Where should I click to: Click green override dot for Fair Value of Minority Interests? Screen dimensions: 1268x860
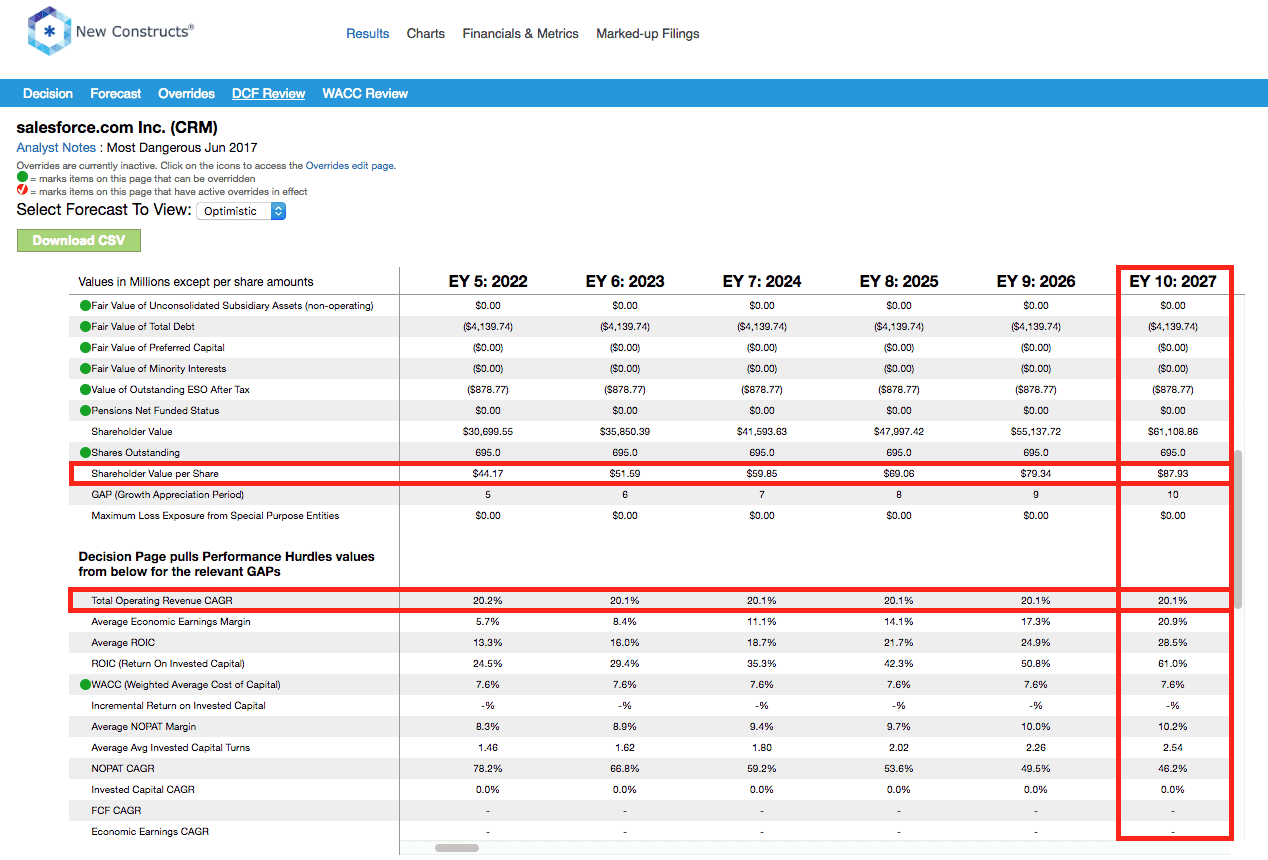(85, 368)
